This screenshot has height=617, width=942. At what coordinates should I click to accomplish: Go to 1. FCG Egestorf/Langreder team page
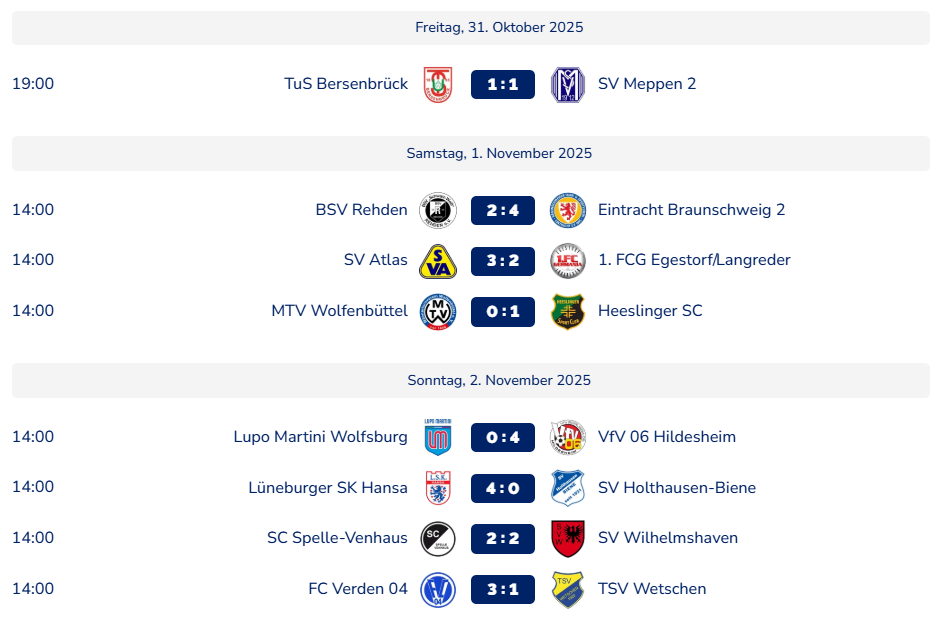[694, 260]
